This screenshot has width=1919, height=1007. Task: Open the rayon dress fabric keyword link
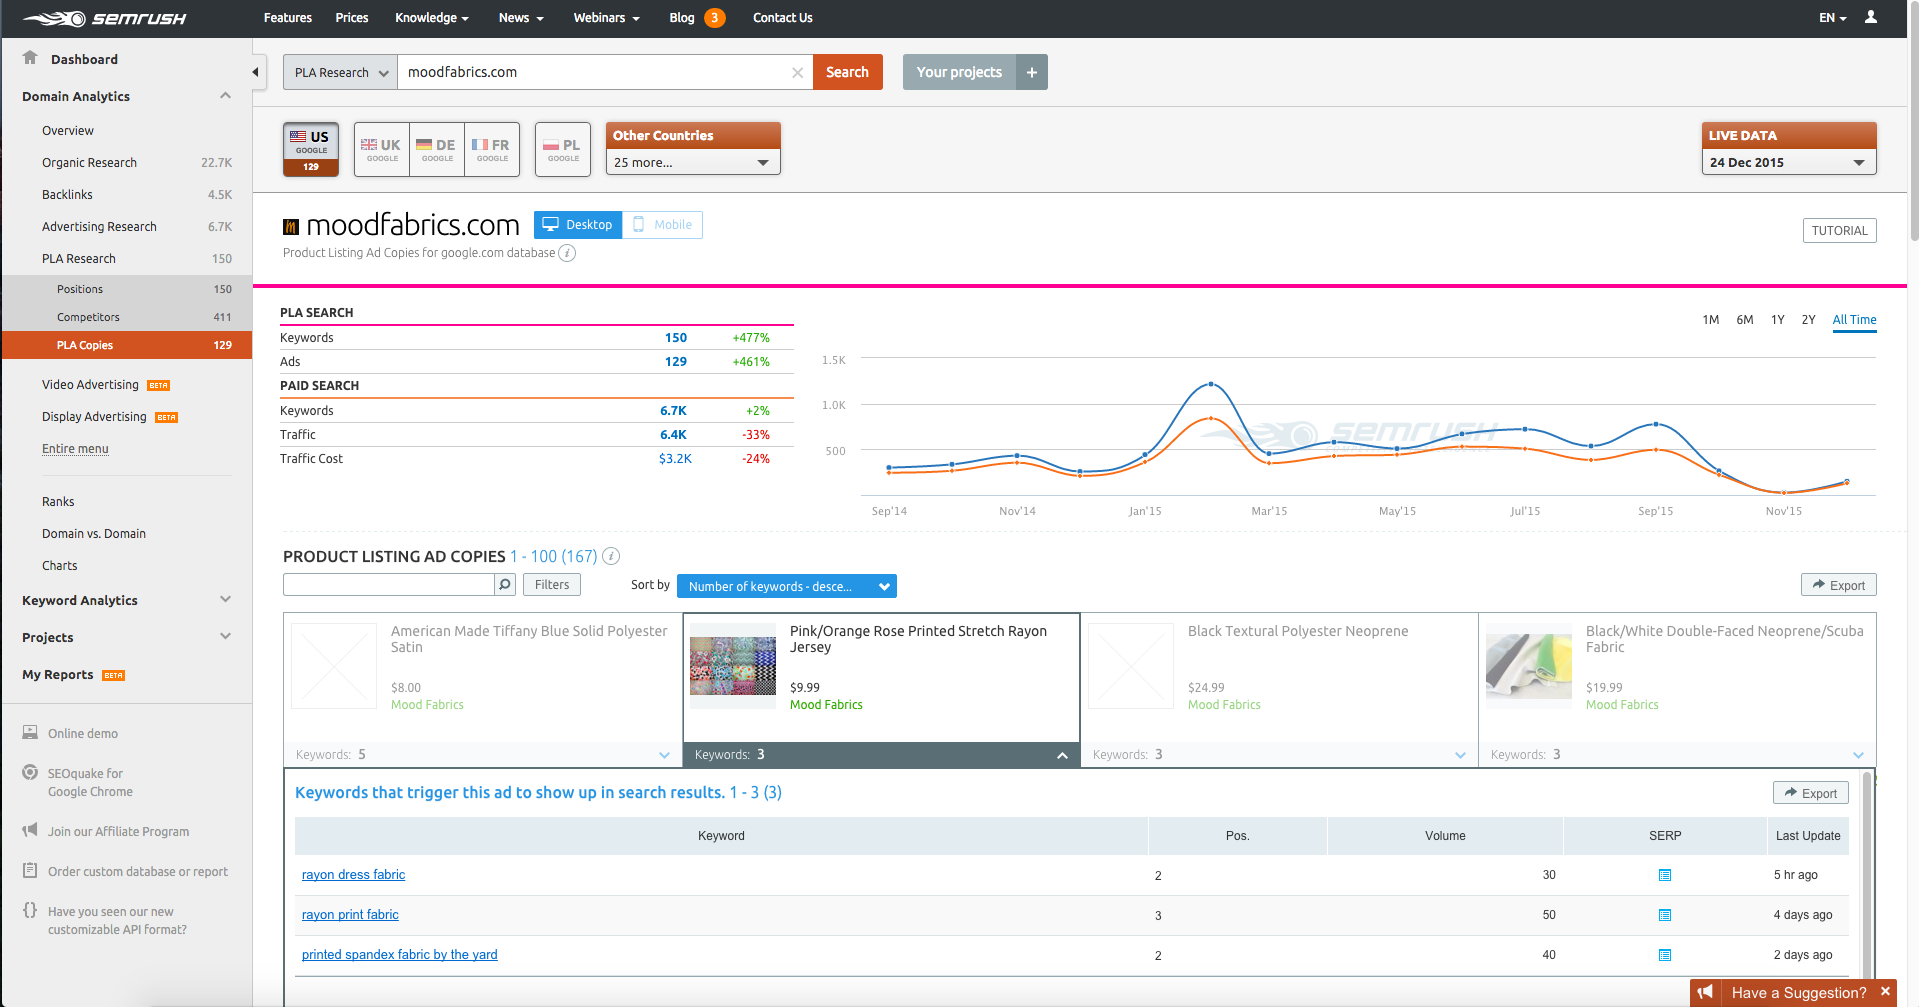353,875
